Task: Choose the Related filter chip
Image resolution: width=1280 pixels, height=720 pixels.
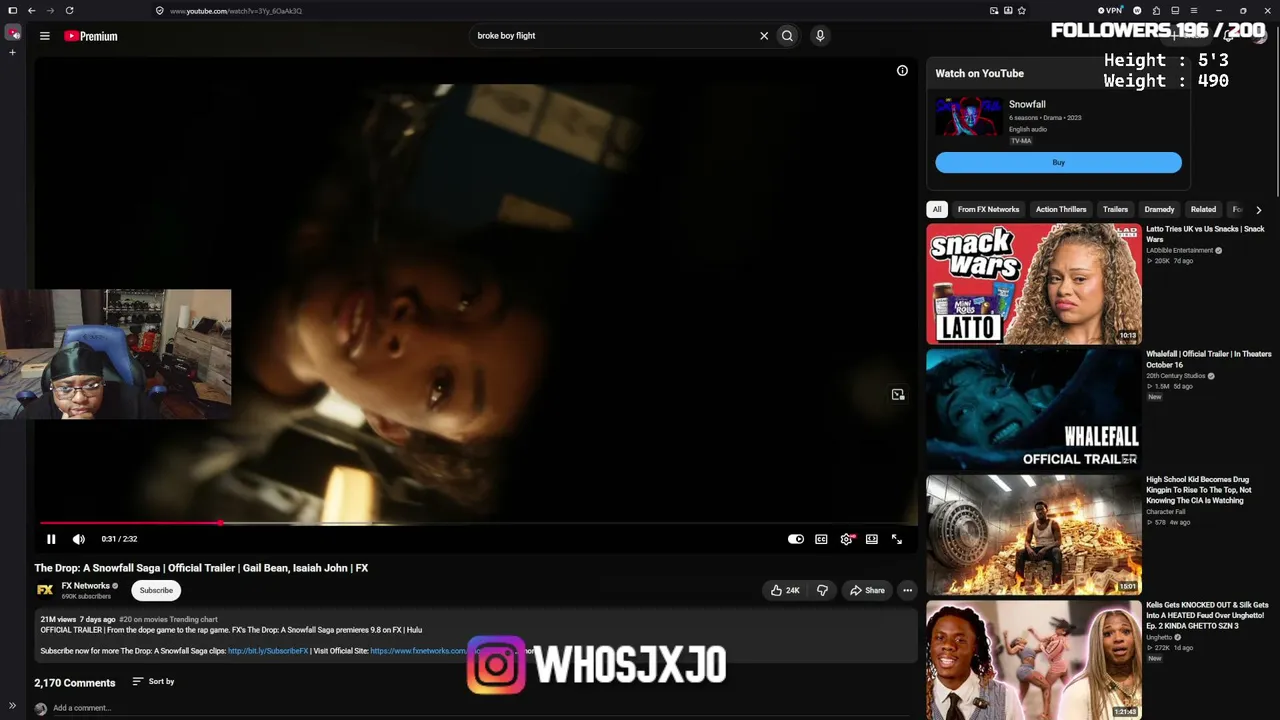Action: click(1203, 209)
